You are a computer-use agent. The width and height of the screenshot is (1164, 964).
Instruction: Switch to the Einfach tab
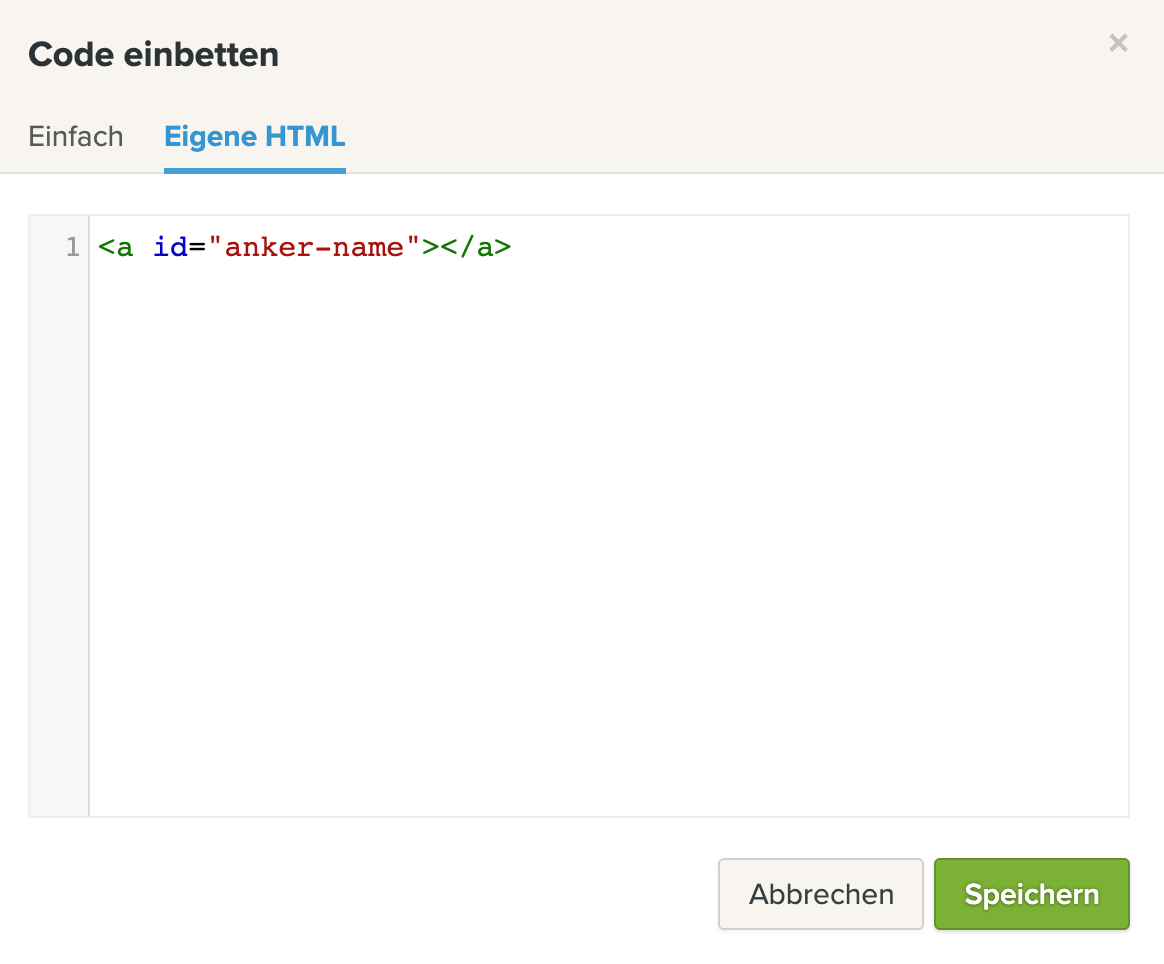(76, 137)
